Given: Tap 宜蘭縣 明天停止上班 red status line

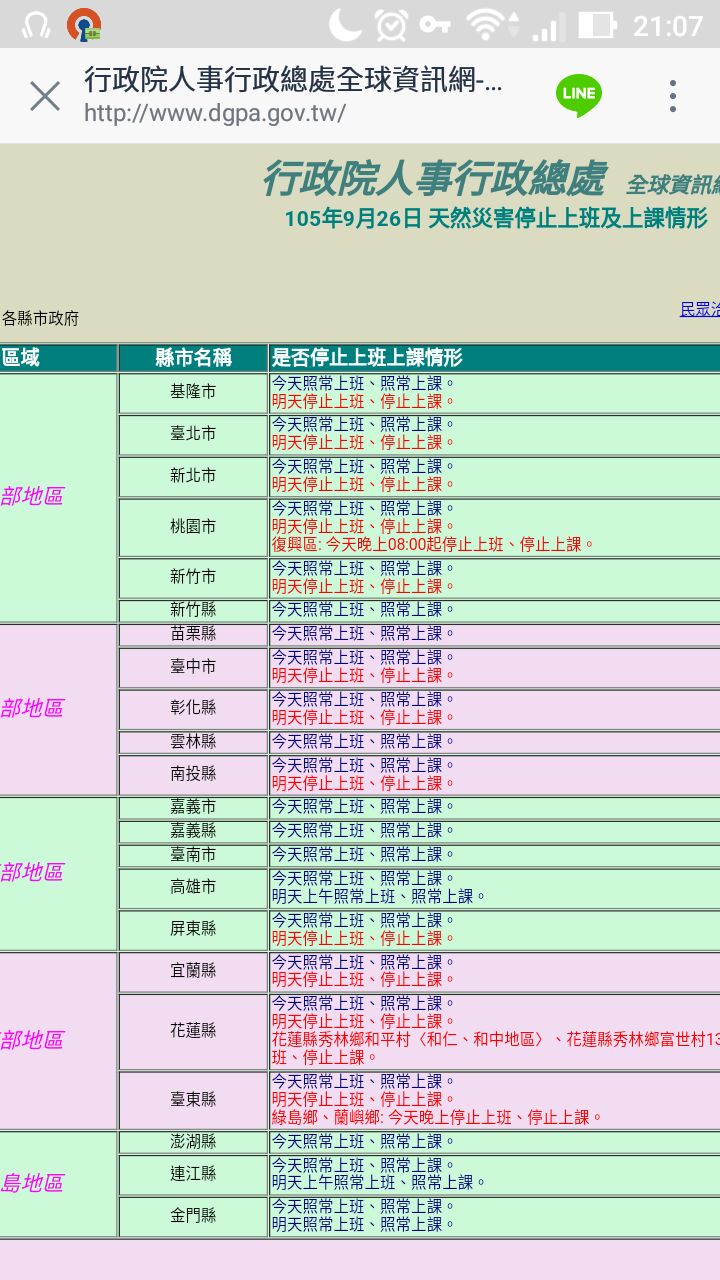Looking at the screenshot, I should click(x=364, y=980).
